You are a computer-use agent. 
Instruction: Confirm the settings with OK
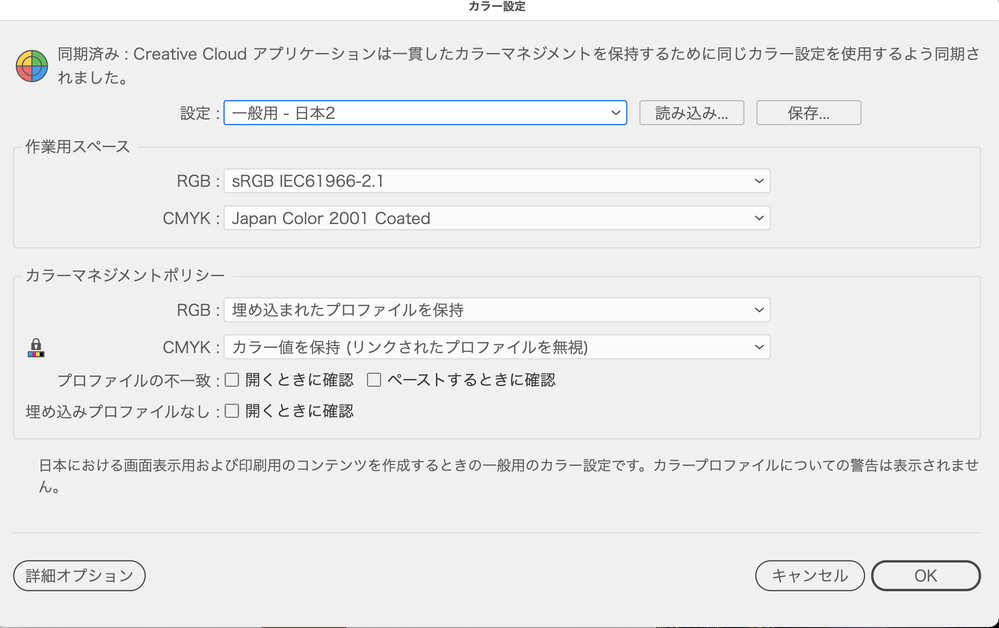coord(925,576)
